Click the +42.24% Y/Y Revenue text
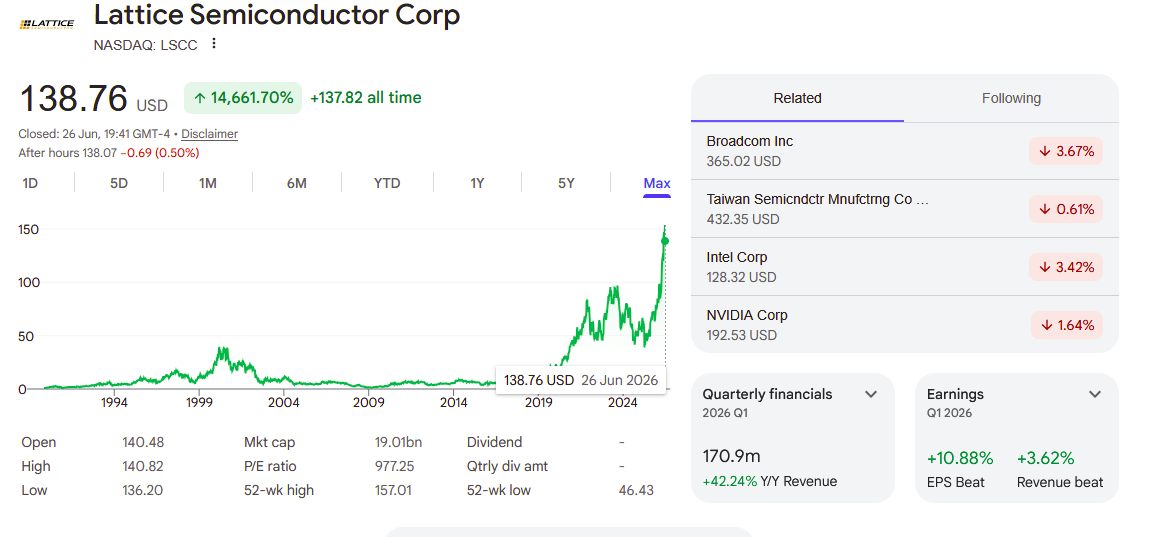Viewport: 1170px width, 537px height. tap(770, 481)
